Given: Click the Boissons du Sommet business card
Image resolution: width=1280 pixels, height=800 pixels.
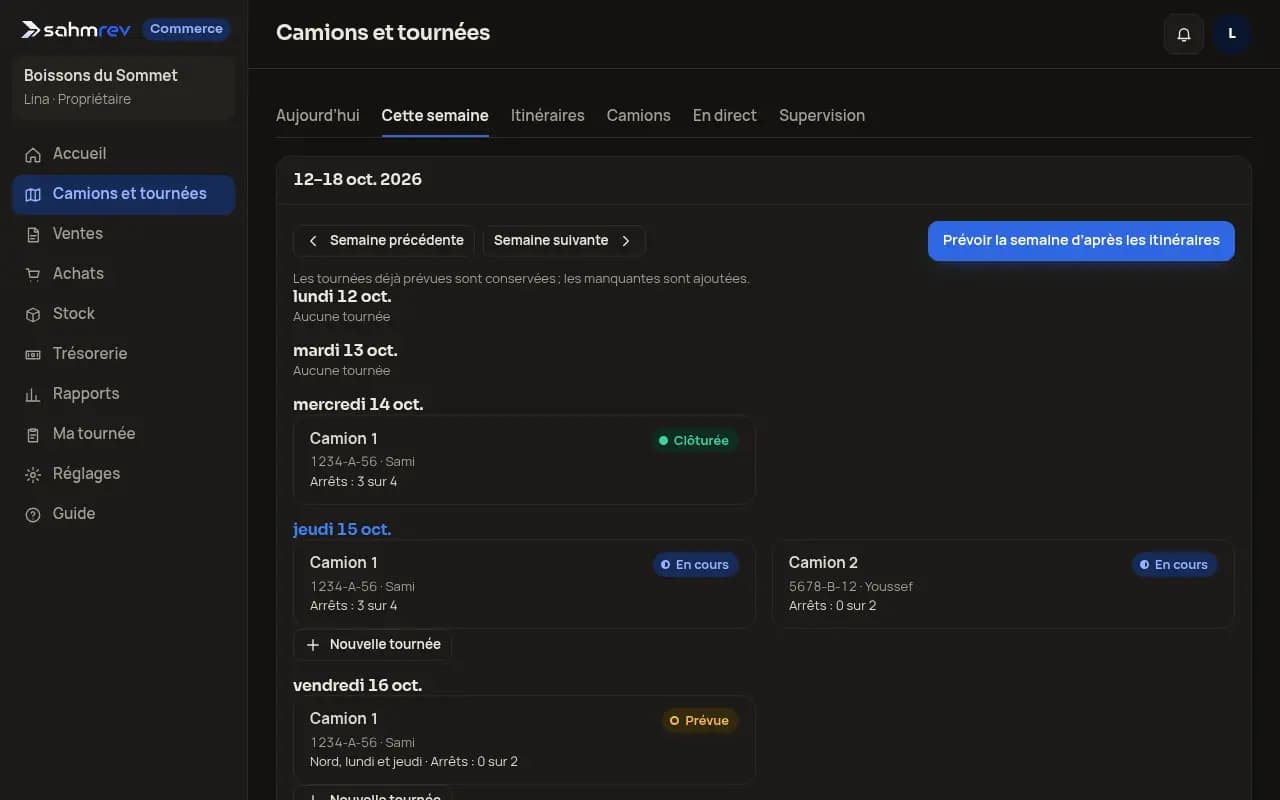Looking at the screenshot, I should pos(123,87).
